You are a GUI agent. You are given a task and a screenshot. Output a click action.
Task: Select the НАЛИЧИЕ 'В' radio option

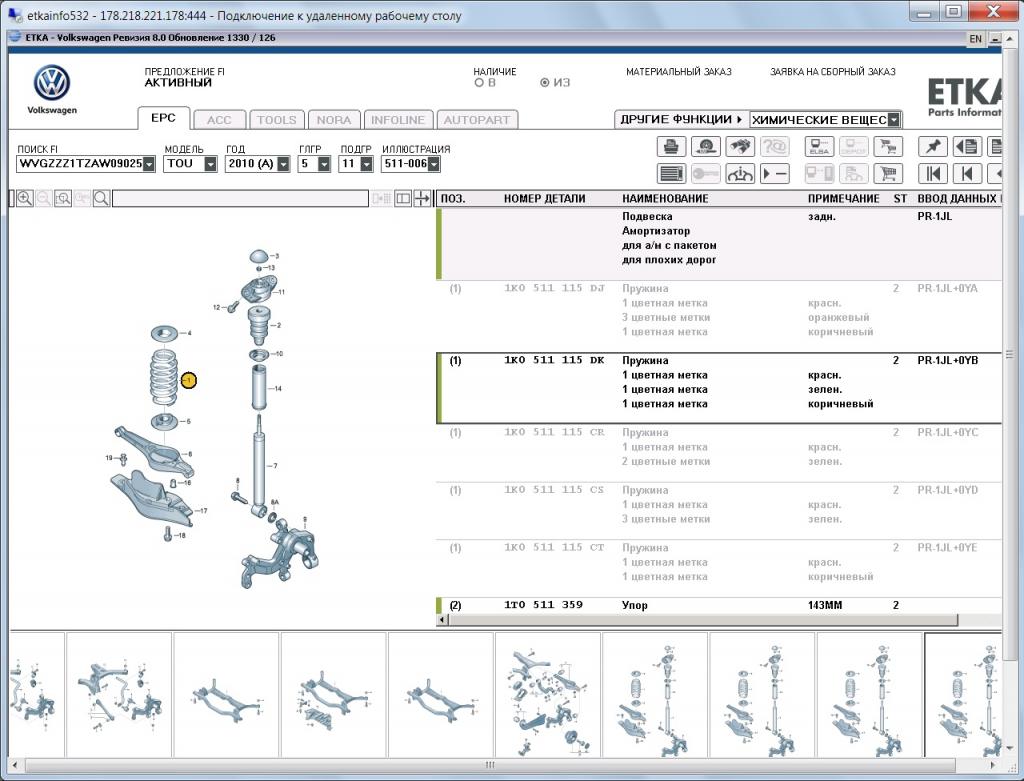(479, 83)
